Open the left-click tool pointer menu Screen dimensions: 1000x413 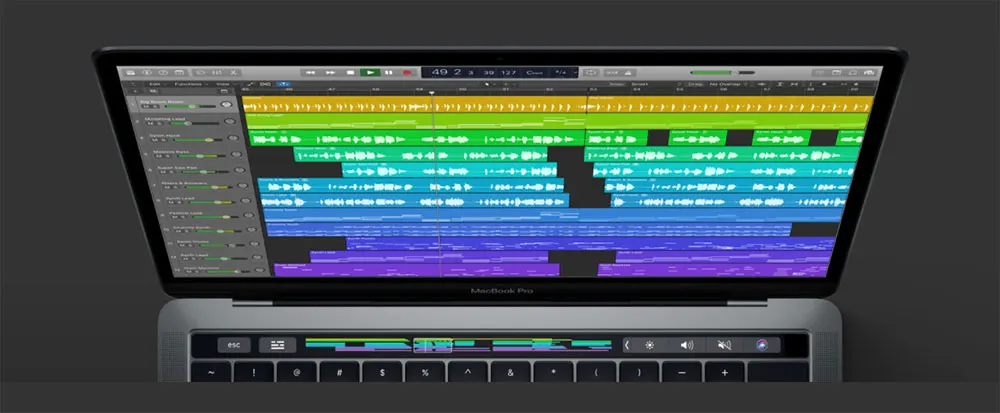click(x=489, y=84)
